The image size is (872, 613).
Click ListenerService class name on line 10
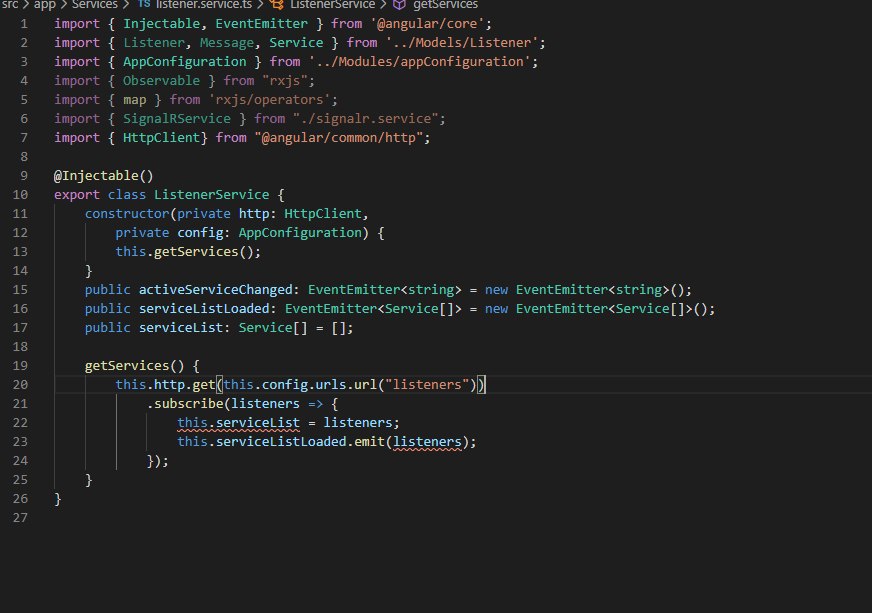pos(211,195)
